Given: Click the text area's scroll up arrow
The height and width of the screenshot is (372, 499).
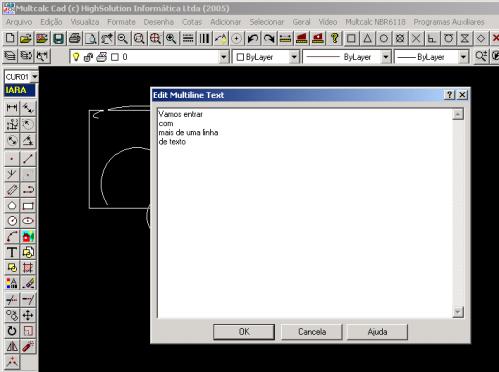Looking at the screenshot, I should click(458, 114).
